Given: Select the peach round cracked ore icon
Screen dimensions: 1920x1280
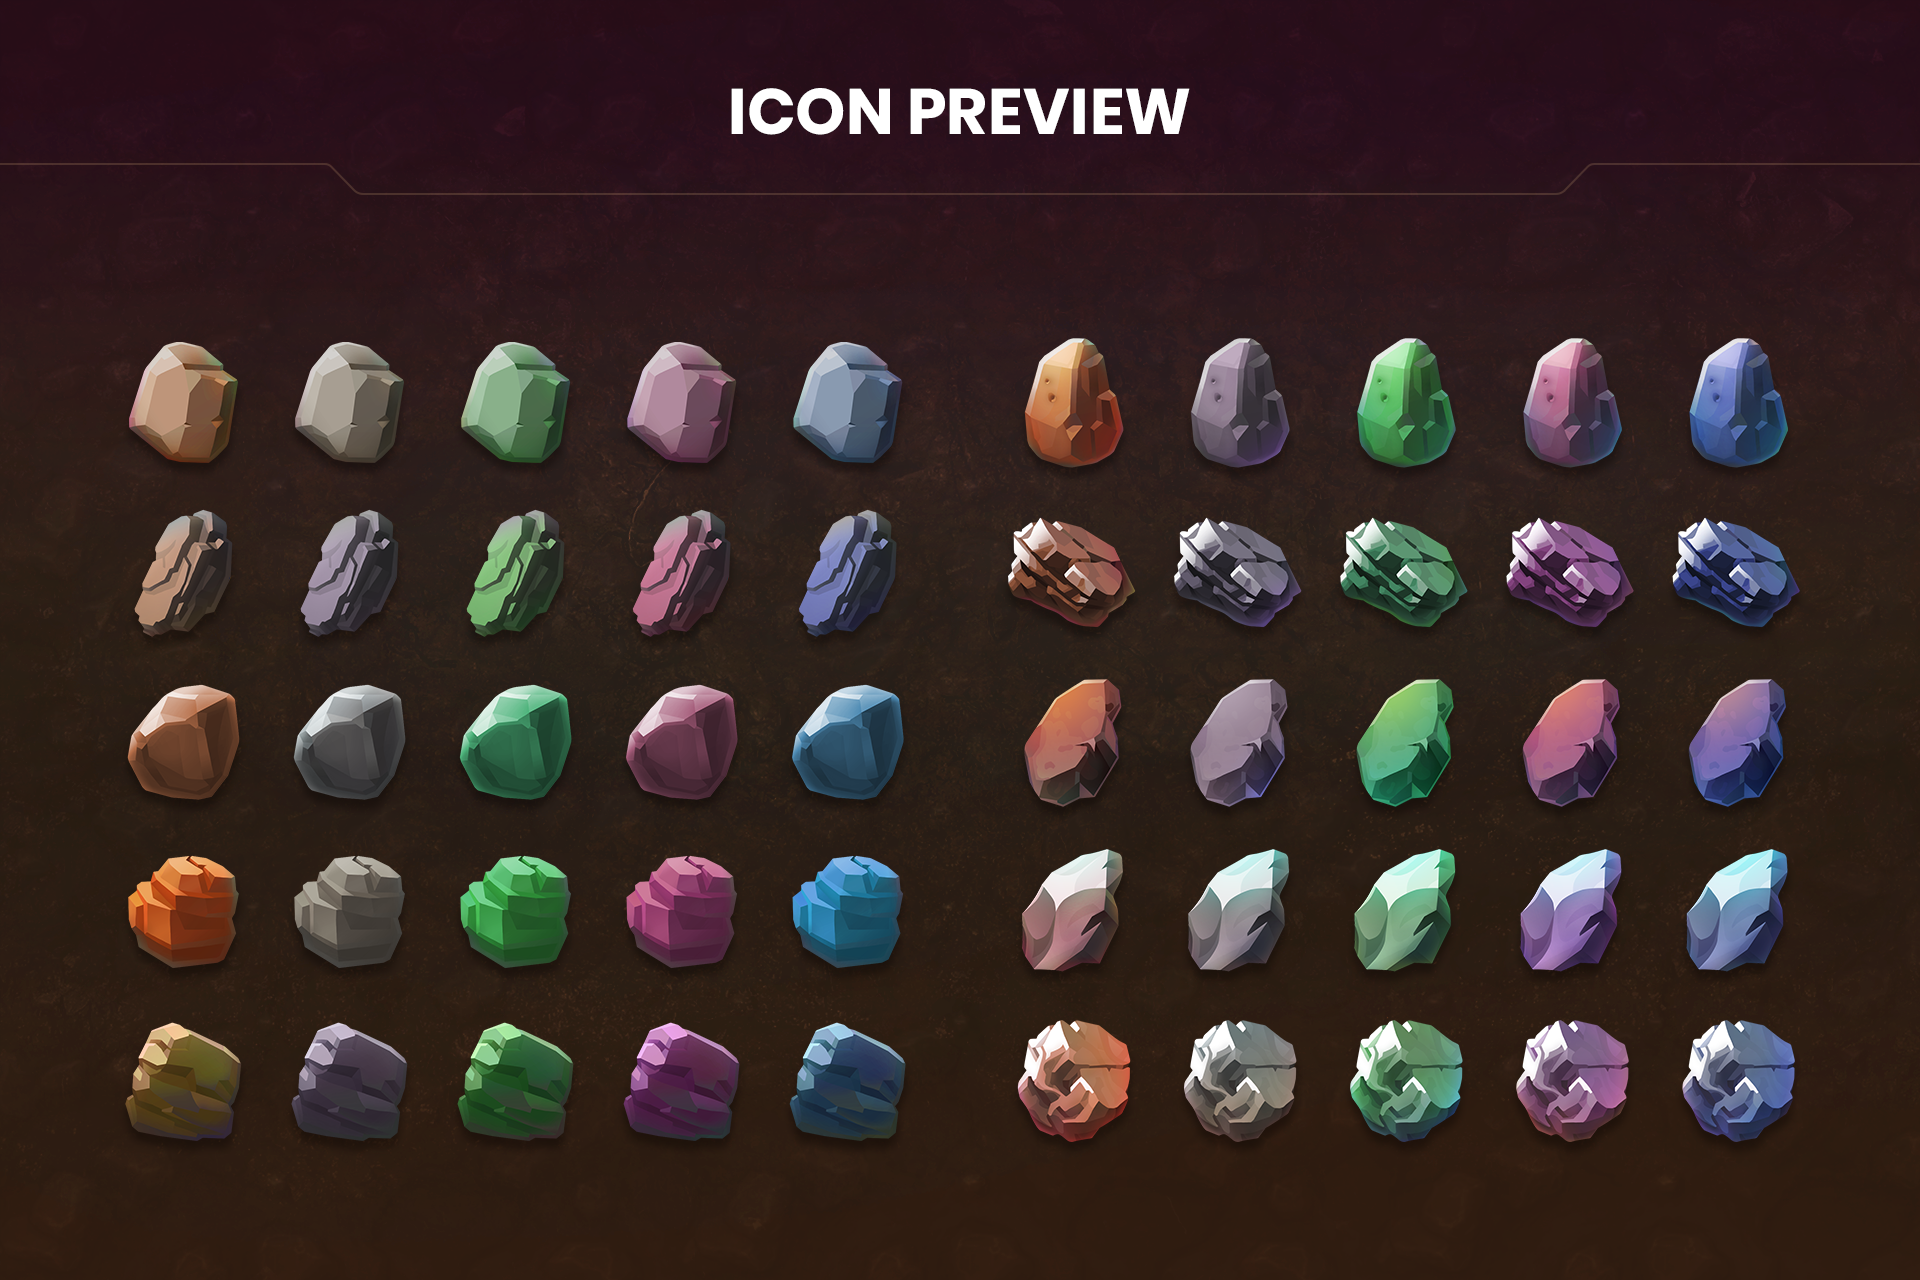Looking at the screenshot, I should point(1074,1080).
